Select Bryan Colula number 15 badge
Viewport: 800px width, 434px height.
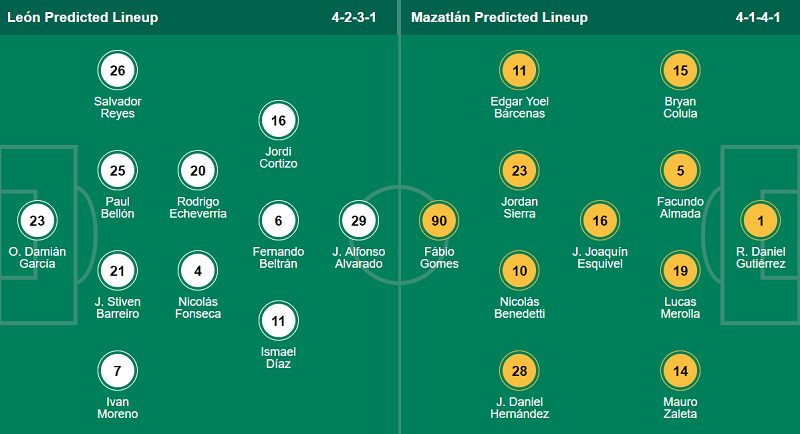[680, 70]
